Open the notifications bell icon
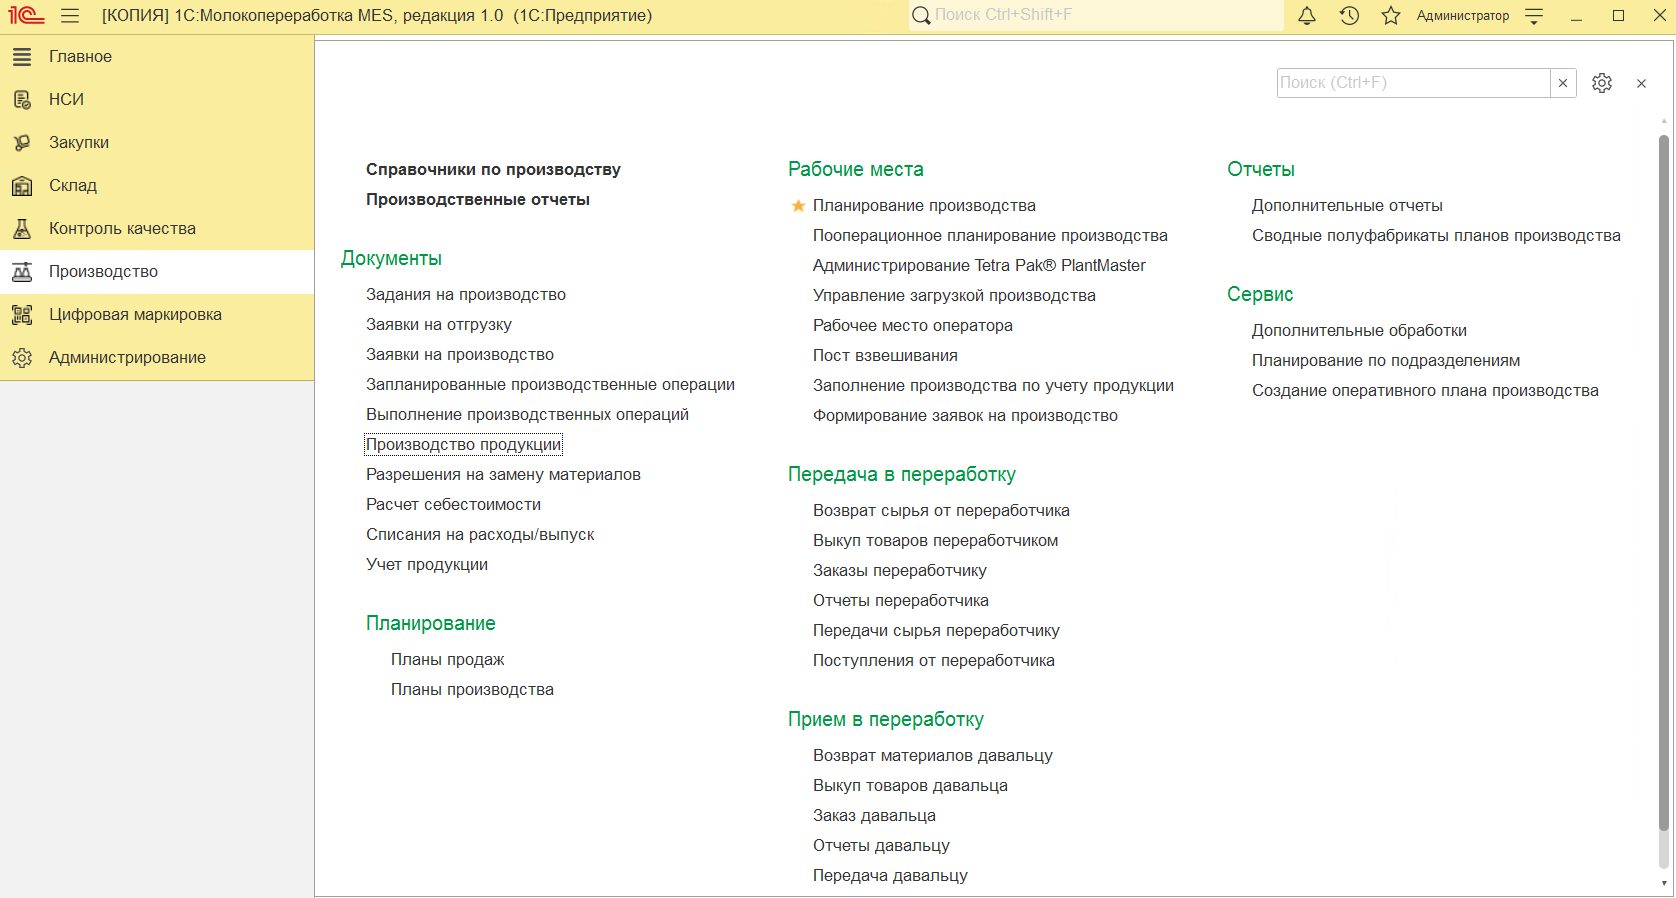The height and width of the screenshot is (898, 1676). coord(1307,16)
